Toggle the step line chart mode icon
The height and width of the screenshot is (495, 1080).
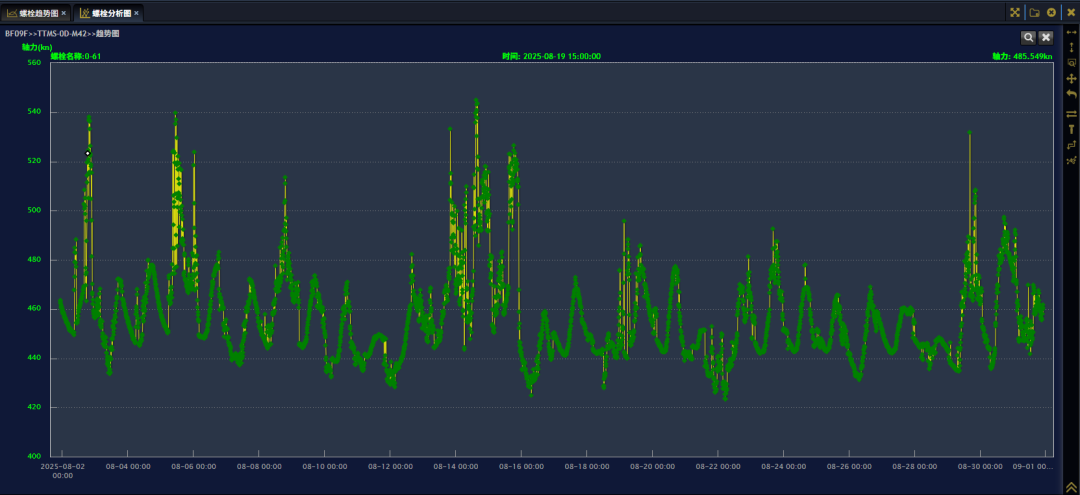[x=1071, y=145]
